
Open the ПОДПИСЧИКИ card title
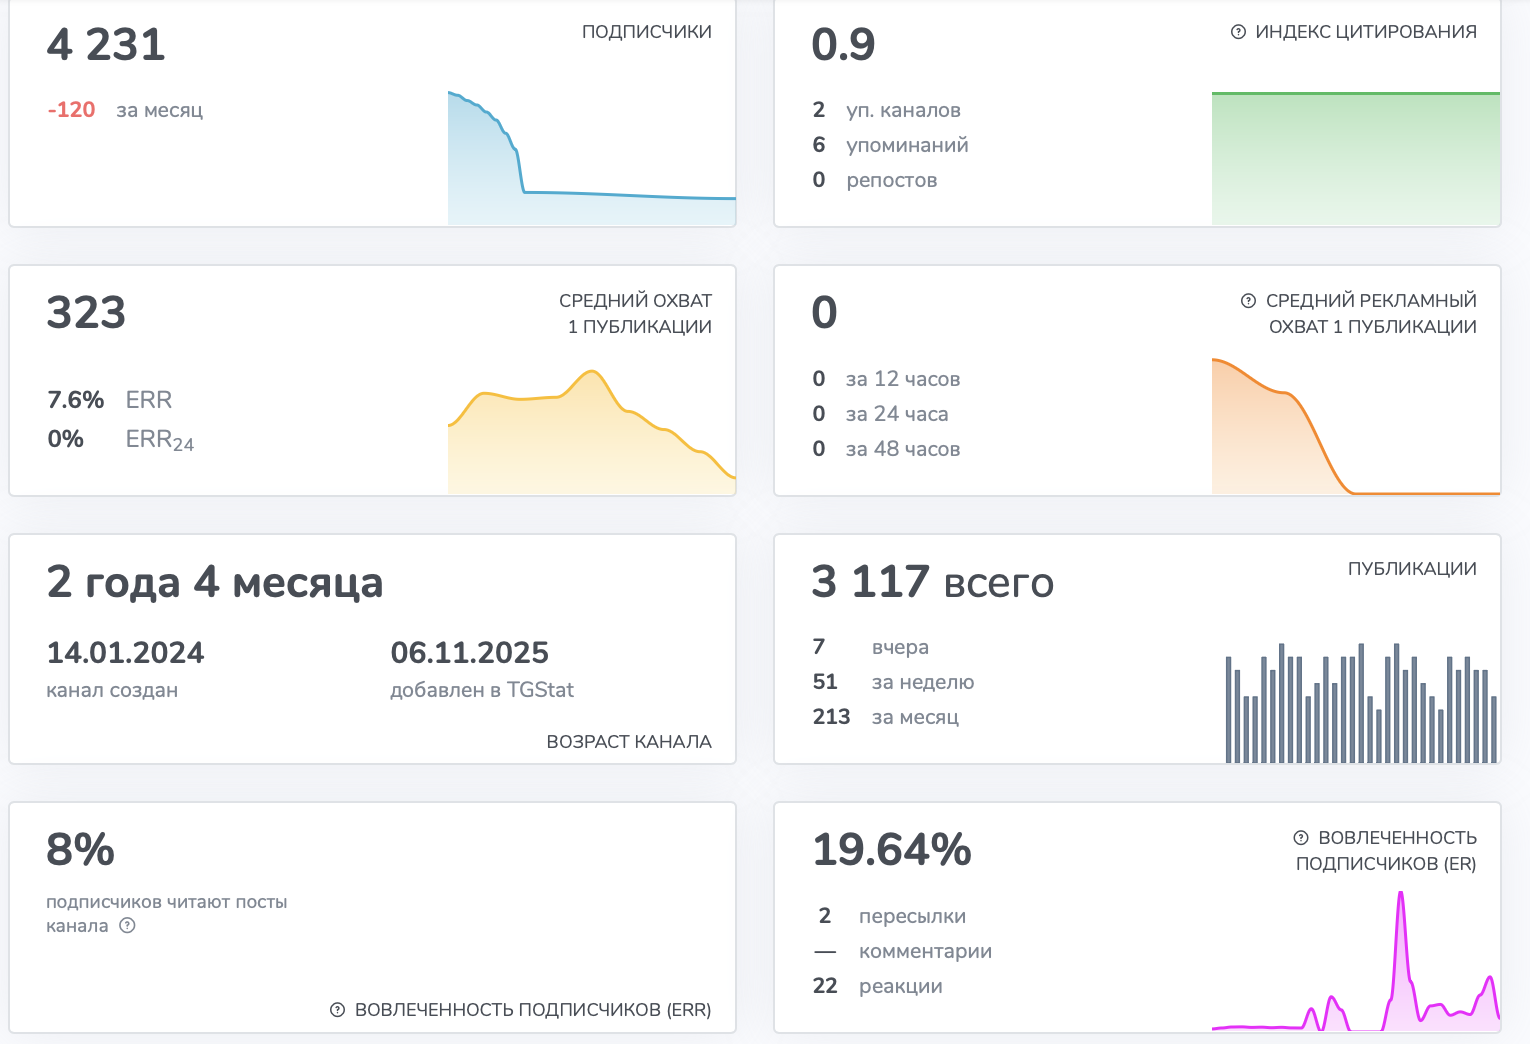[x=647, y=32]
